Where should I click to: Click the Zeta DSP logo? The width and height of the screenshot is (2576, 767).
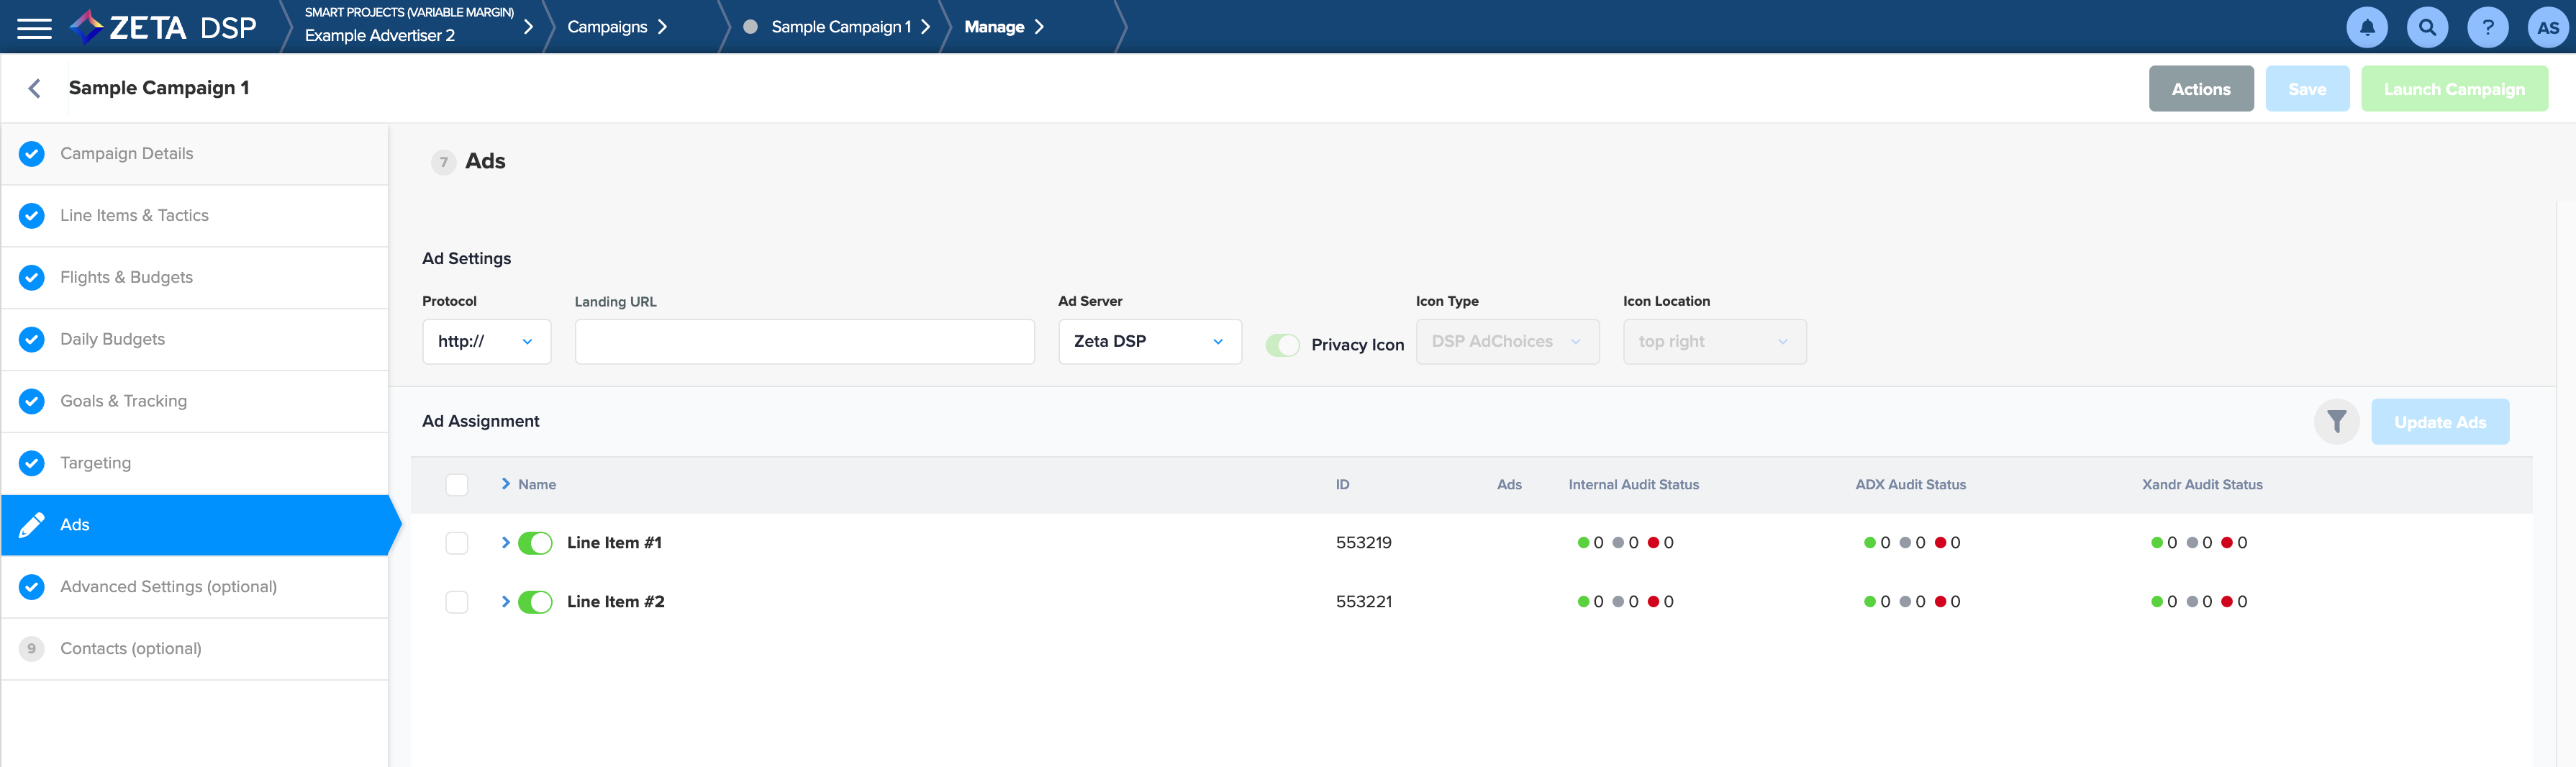[164, 27]
